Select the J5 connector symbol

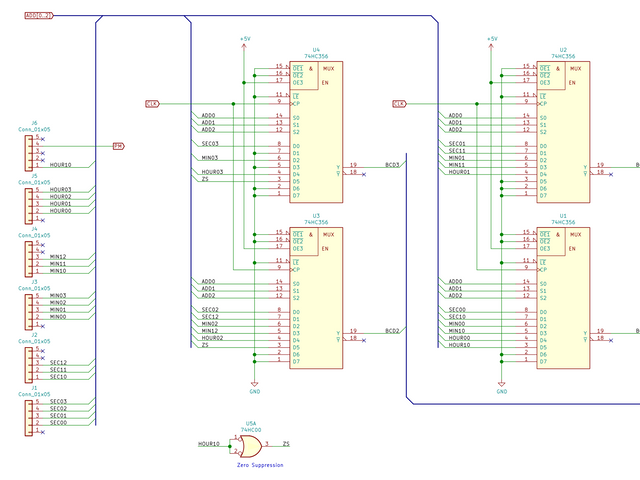point(28,204)
